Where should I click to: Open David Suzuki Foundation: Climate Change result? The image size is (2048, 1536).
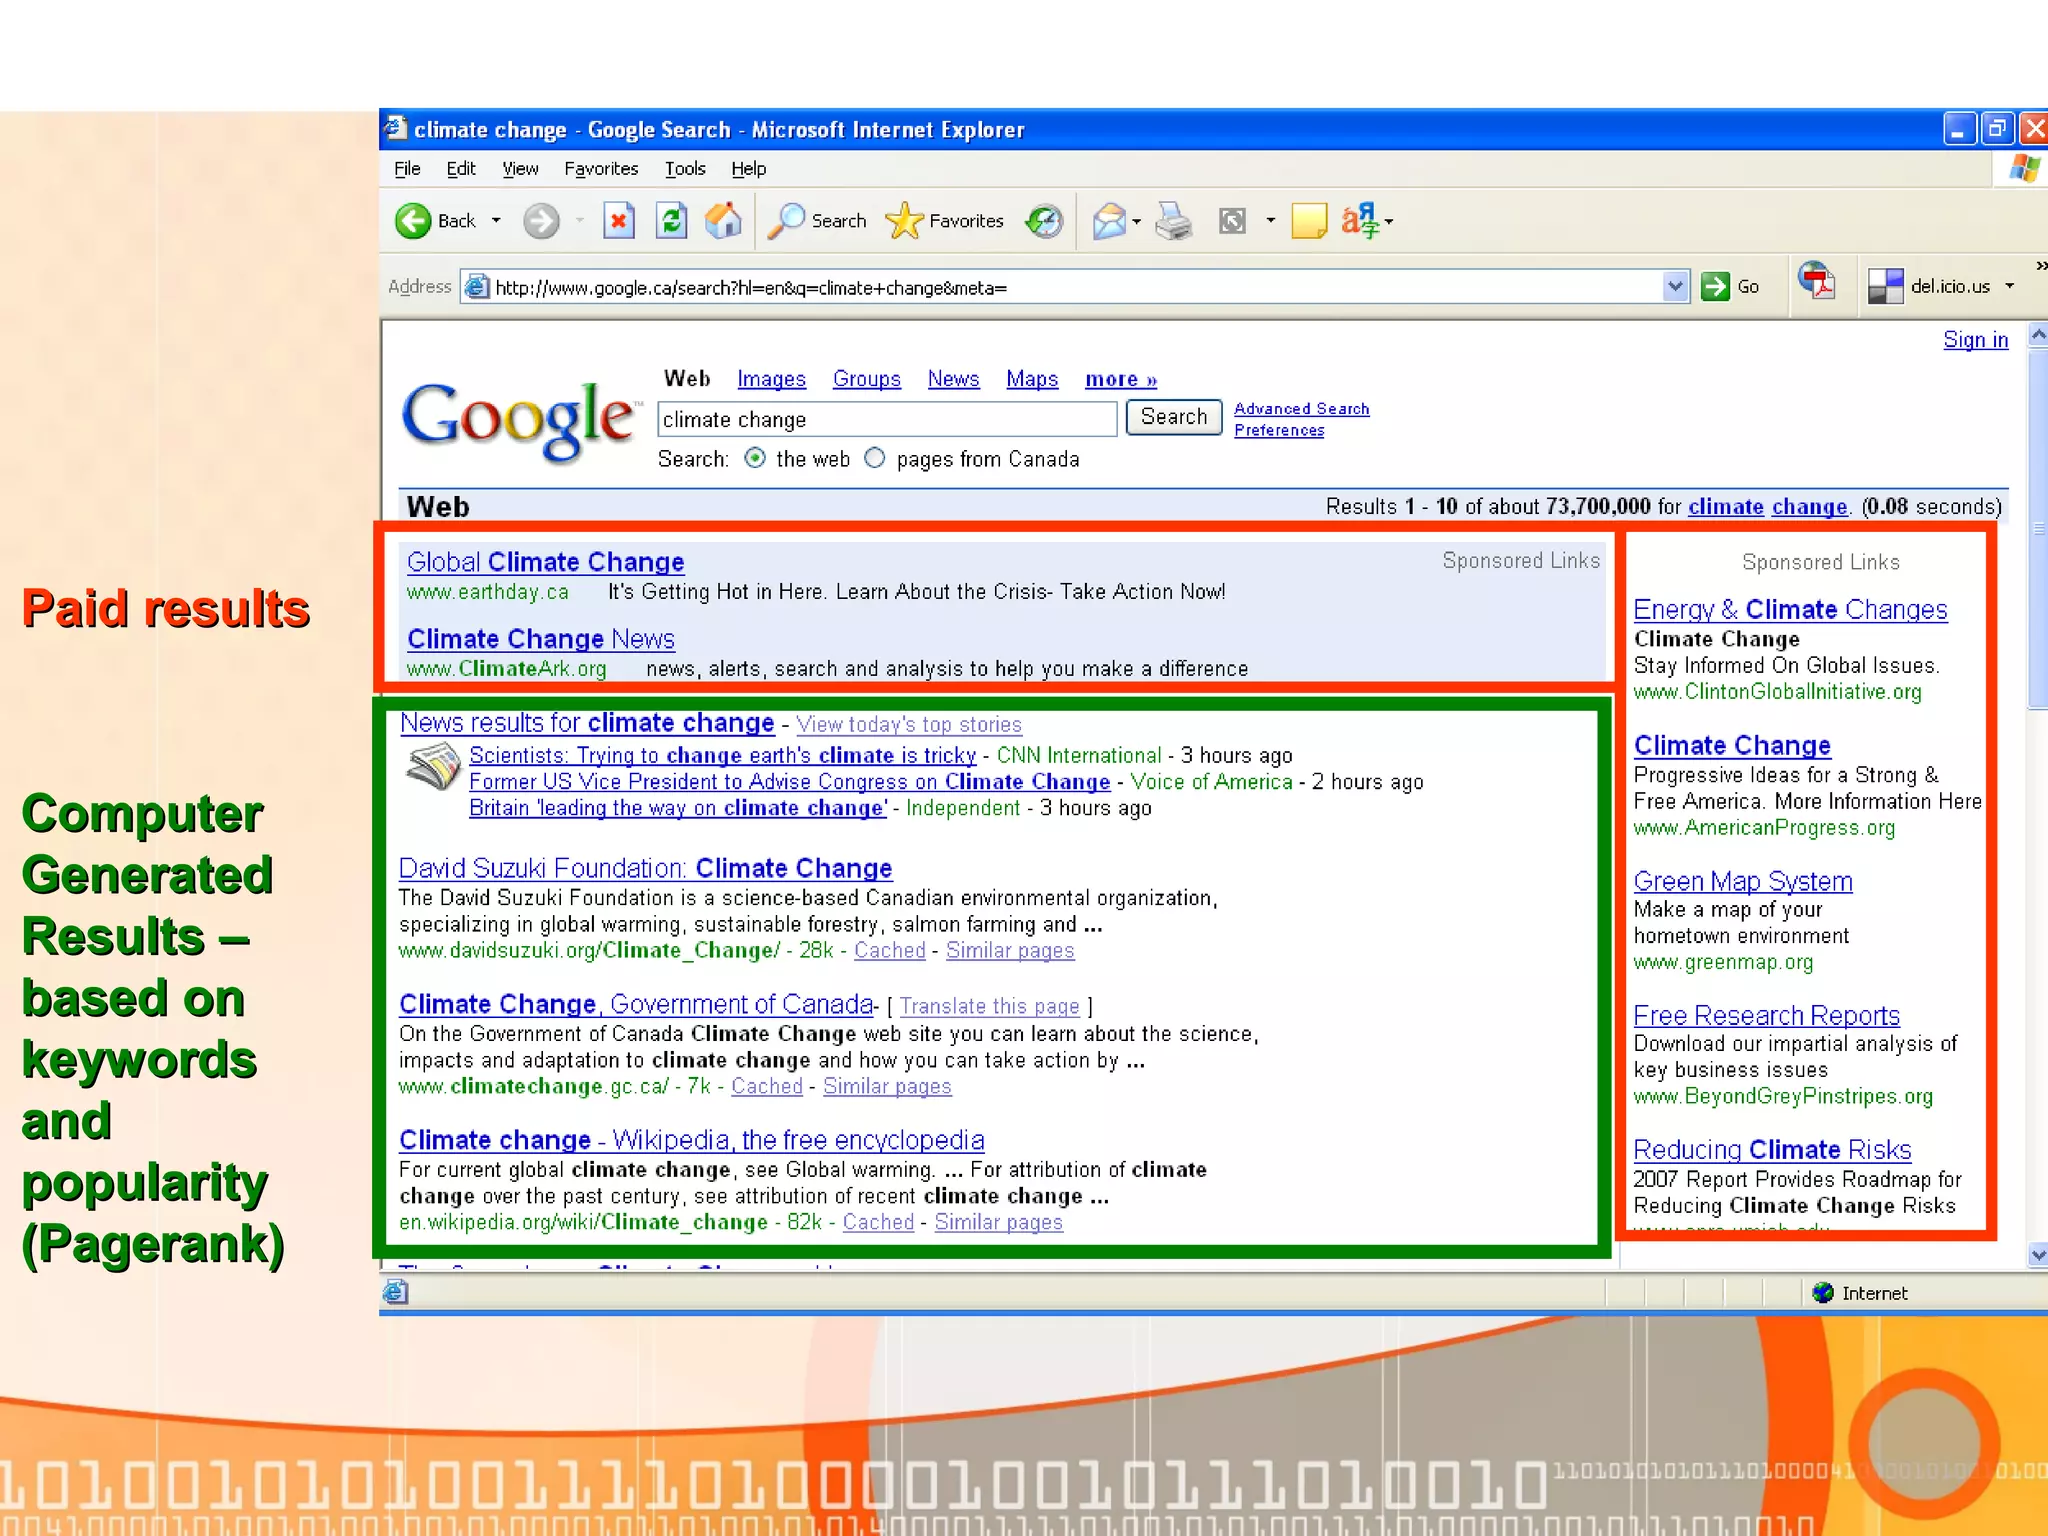(645, 868)
